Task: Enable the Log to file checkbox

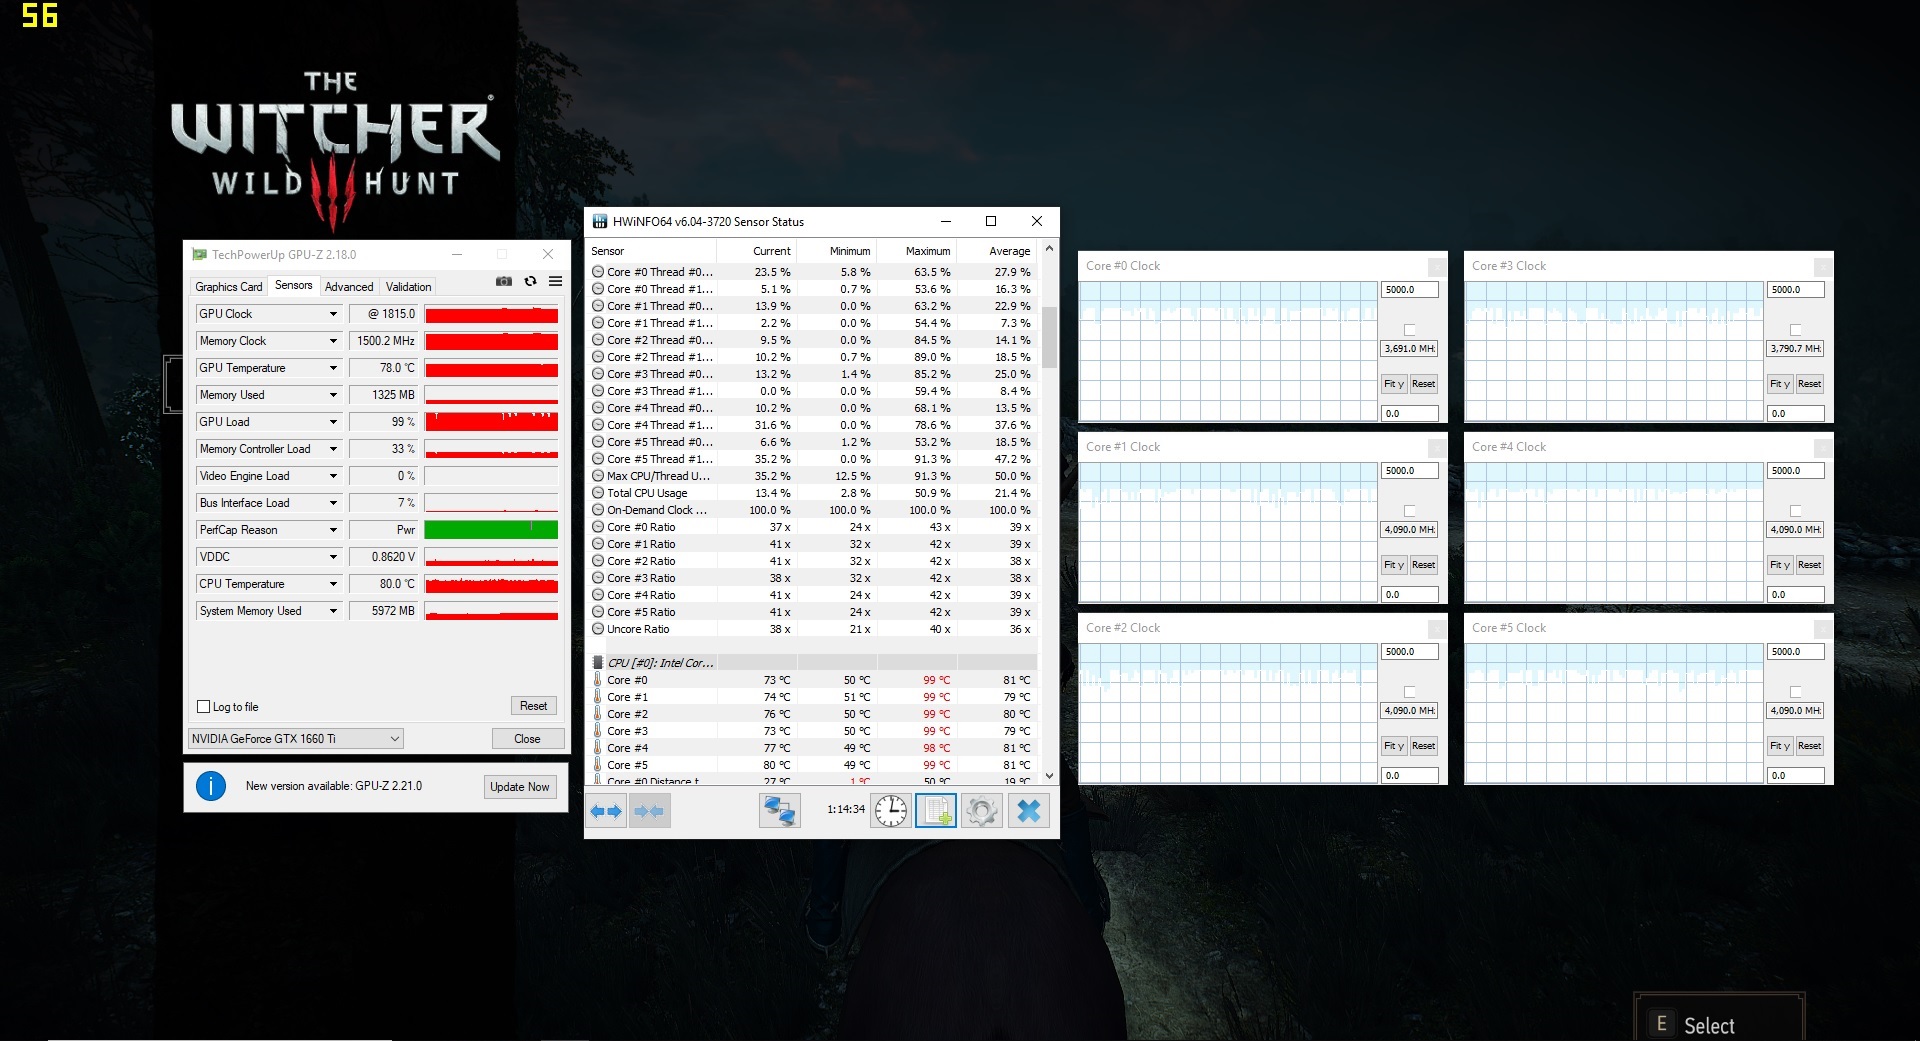Action: point(204,707)
